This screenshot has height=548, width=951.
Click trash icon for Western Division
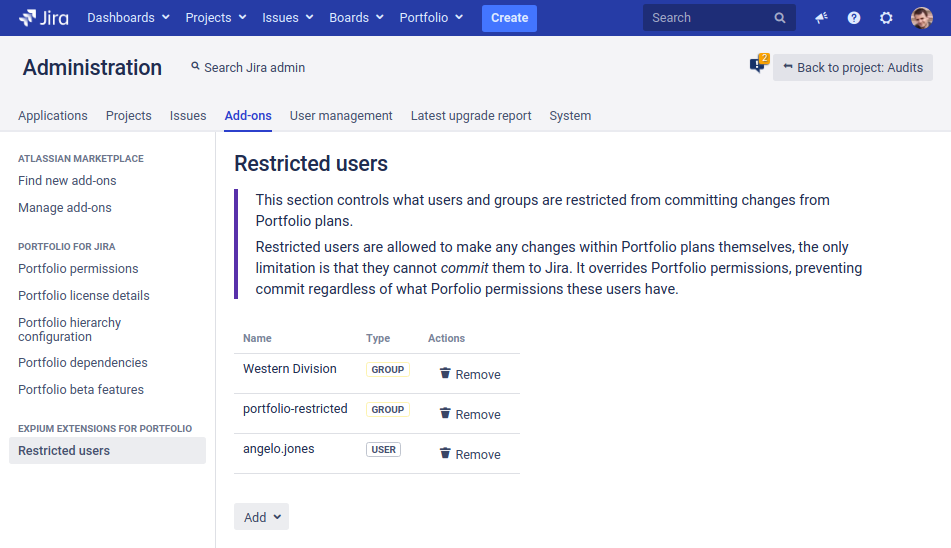click(x=445, y=373)
